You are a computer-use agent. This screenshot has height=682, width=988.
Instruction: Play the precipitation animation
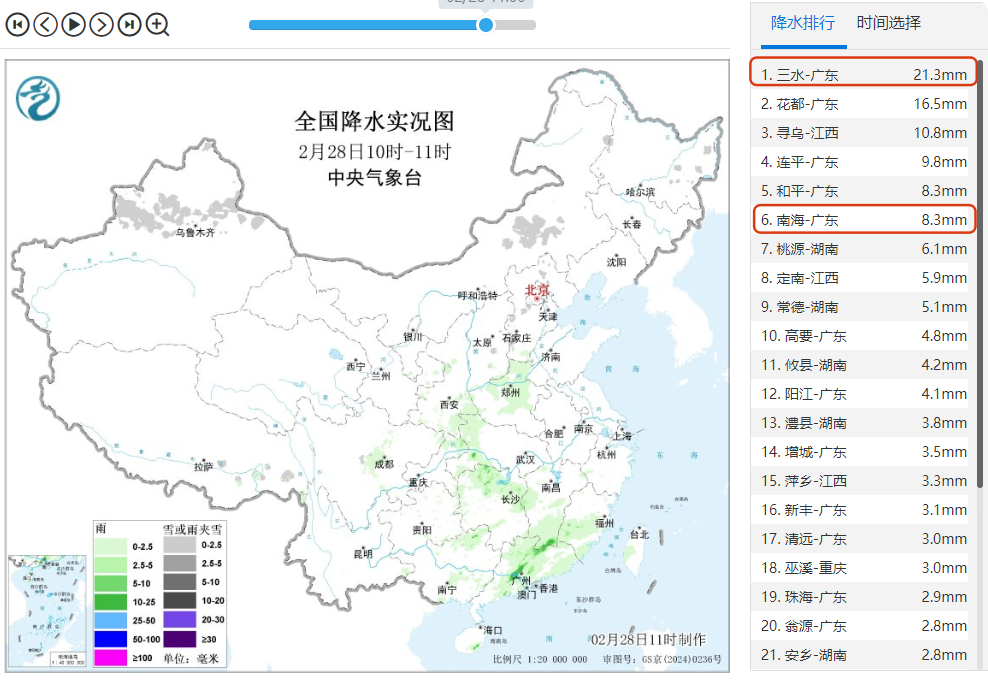click(x=73, y=24)
